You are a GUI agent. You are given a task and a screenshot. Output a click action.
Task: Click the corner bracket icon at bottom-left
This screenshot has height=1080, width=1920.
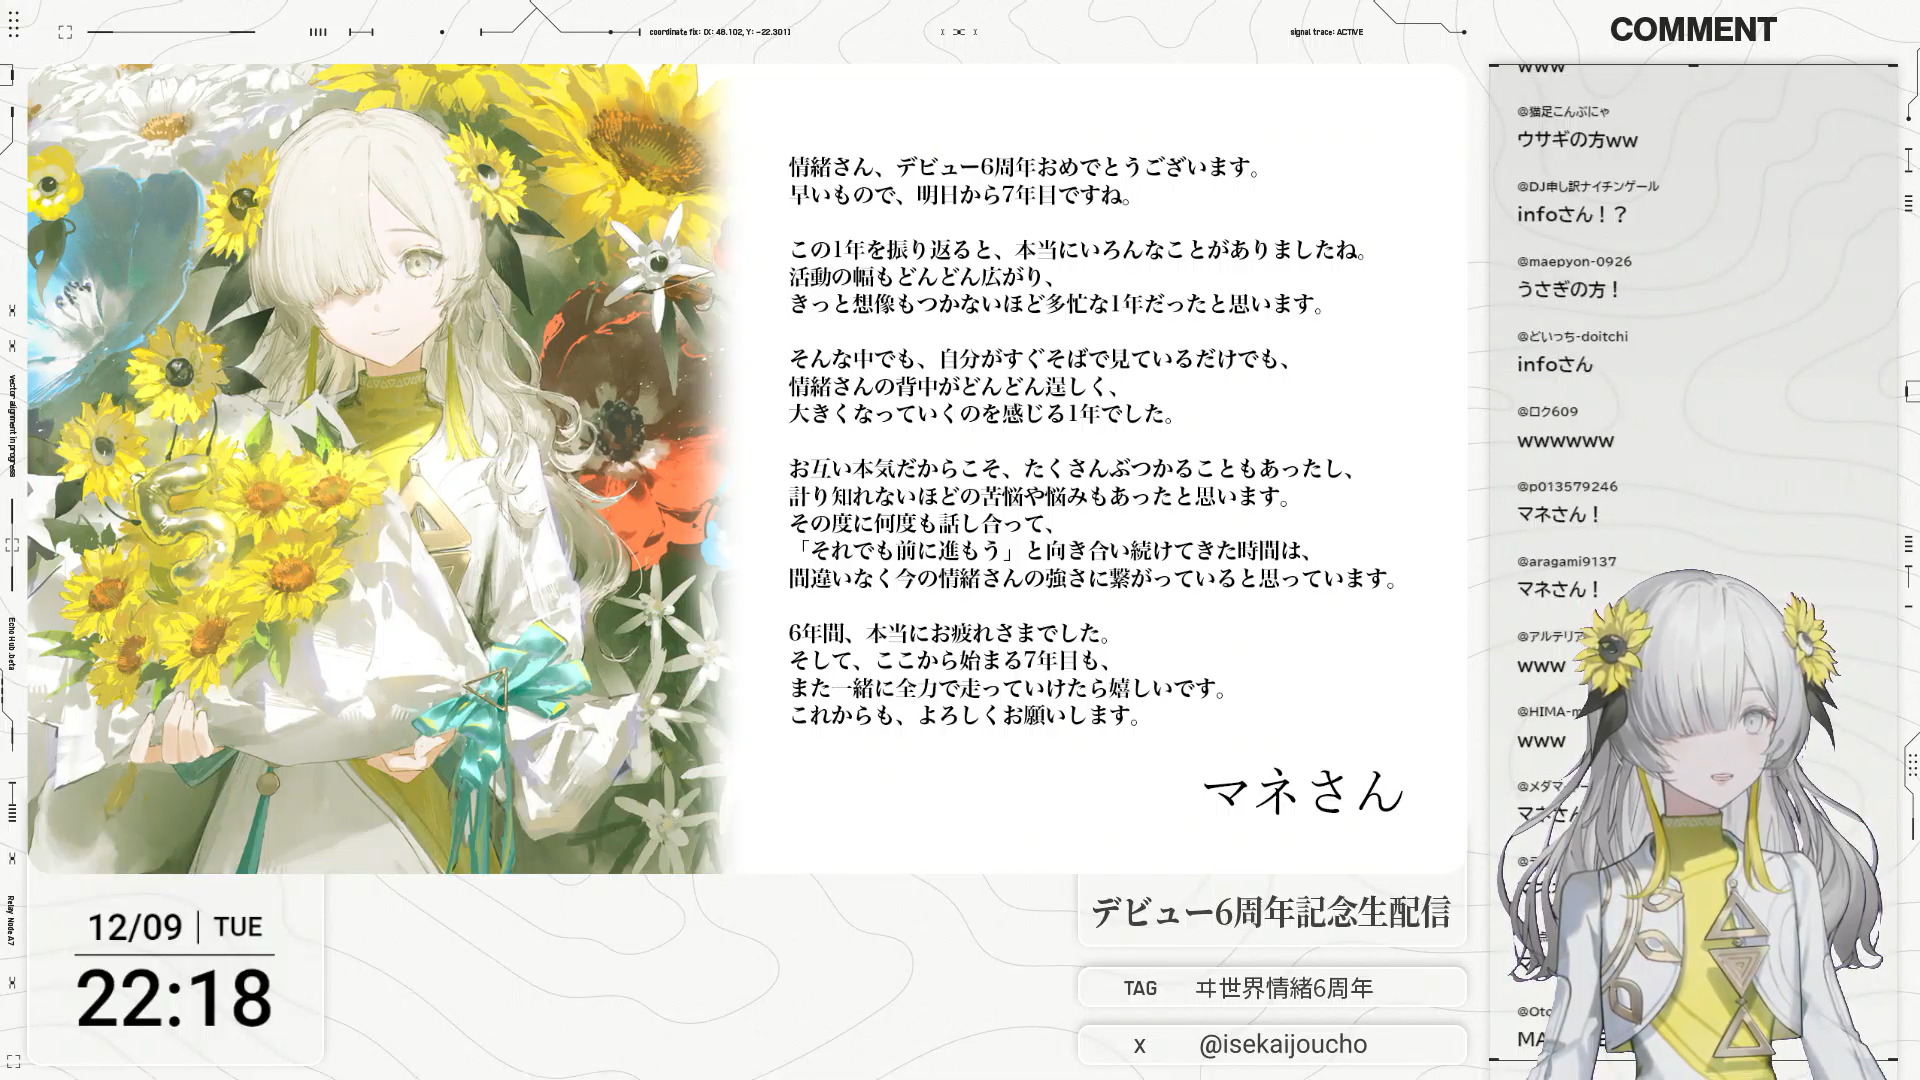coord(13,1061)
